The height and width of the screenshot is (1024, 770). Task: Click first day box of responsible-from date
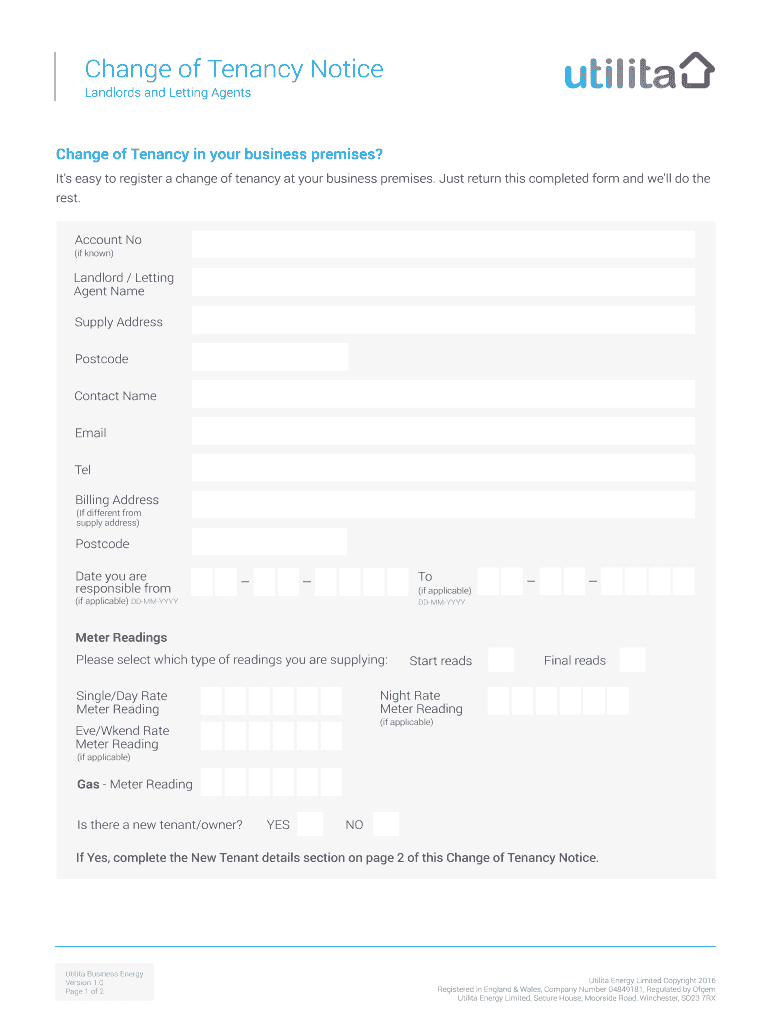[202, 582]
